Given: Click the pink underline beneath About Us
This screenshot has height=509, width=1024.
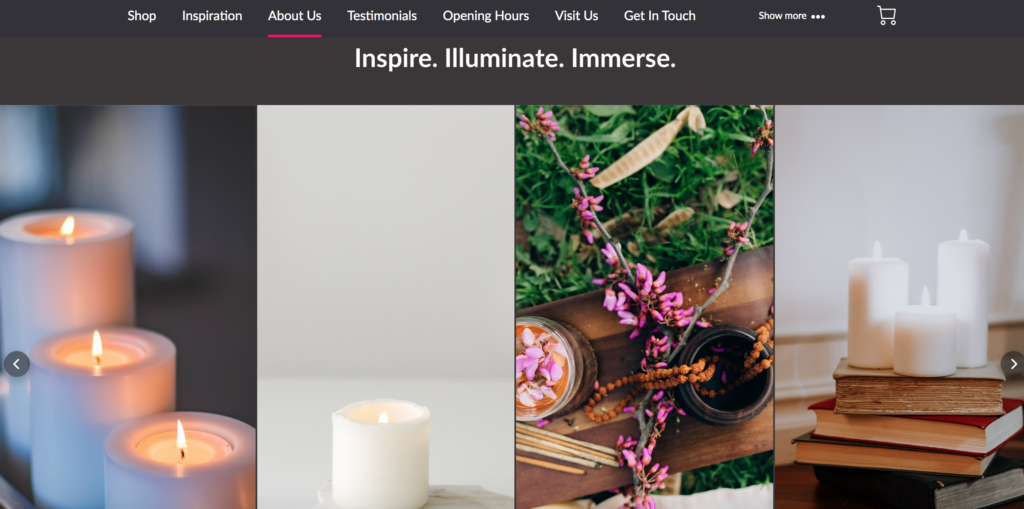Looking at the screenshot, I should [x=295, y=35].
